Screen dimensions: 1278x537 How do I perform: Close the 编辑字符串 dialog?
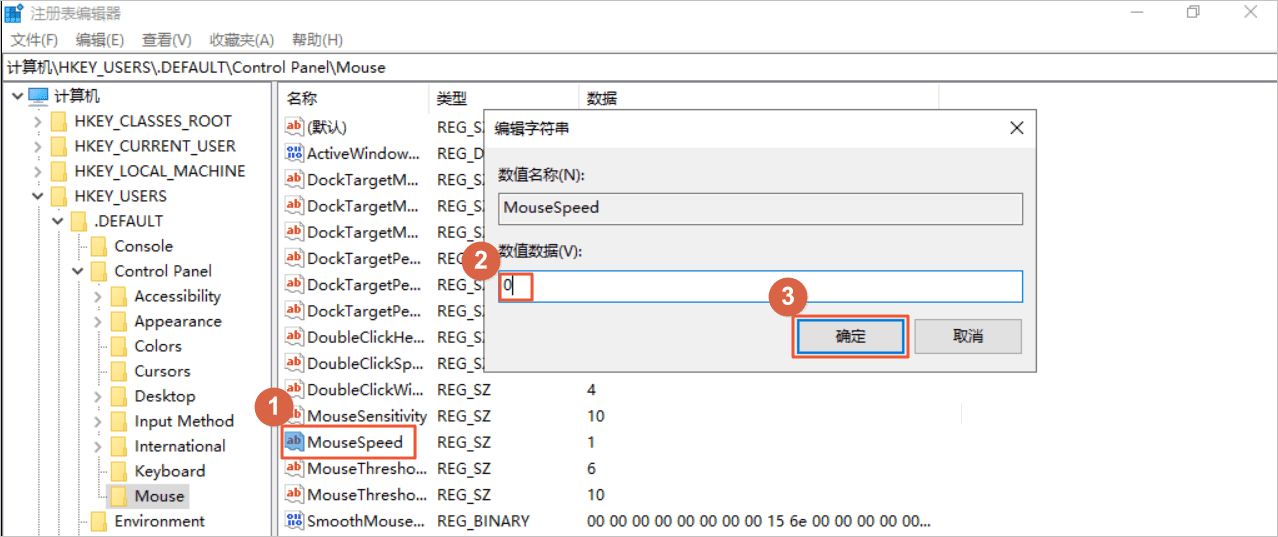coord(1016,129)
